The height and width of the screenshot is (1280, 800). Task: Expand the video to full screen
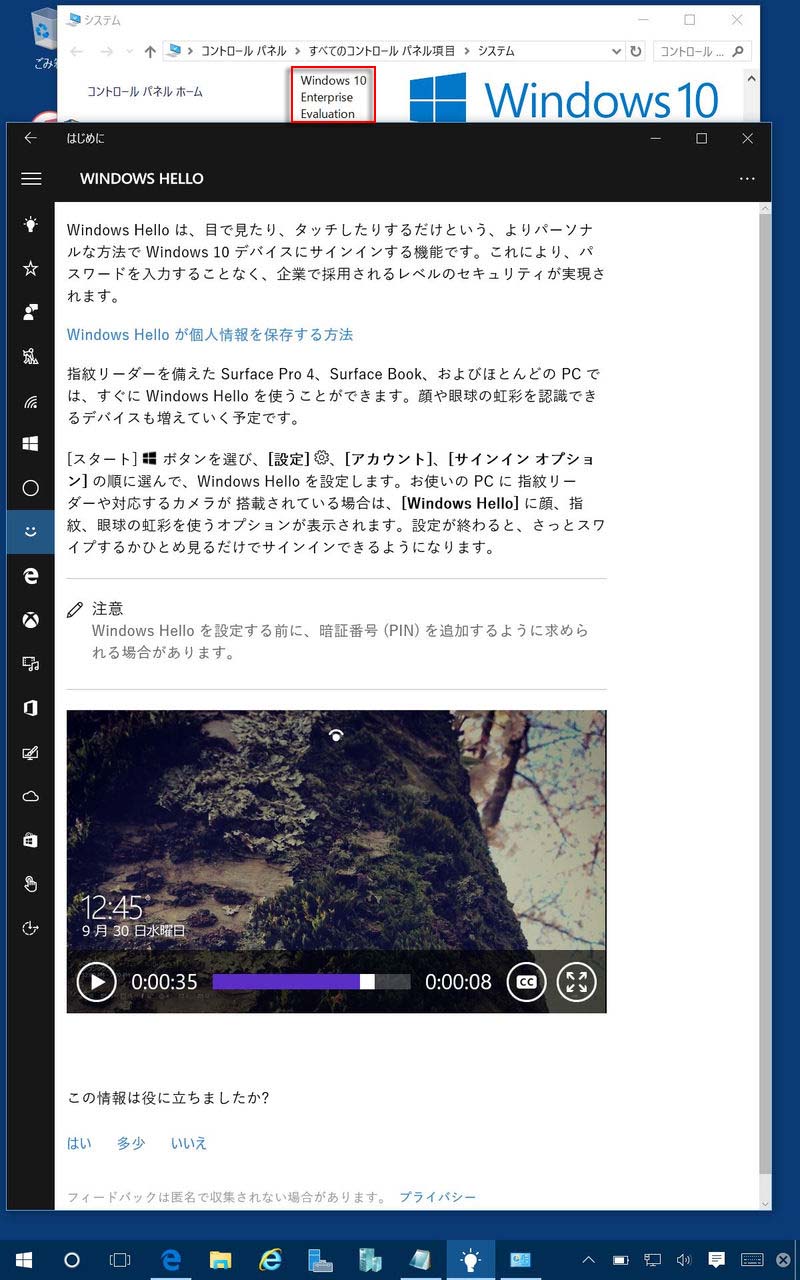coord(576,981)
